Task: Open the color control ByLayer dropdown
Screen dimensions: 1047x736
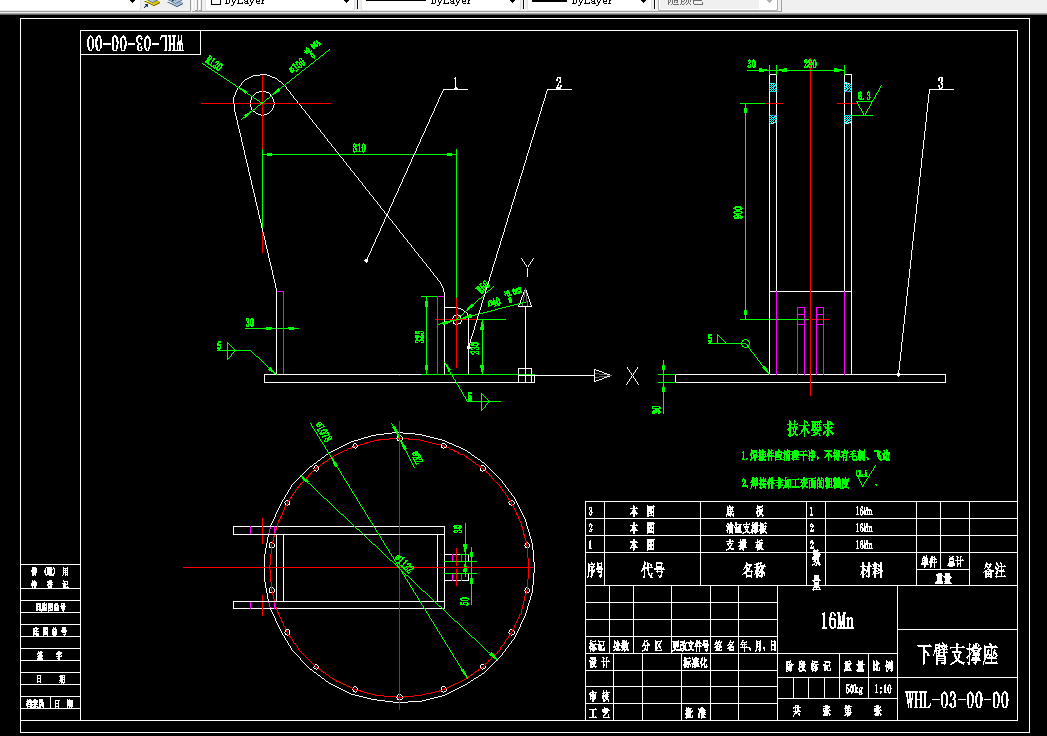Action: 280,3
